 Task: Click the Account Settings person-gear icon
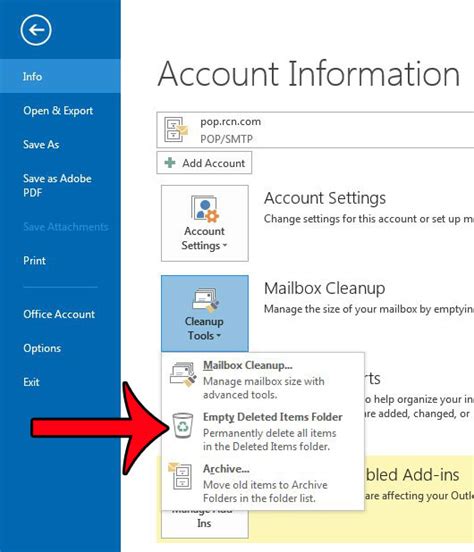(x=205, y=209)
